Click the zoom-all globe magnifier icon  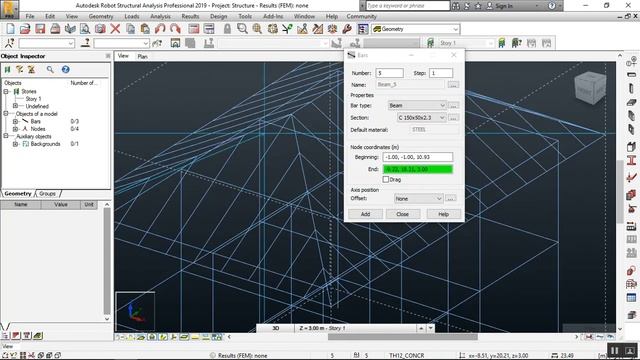click(x=257, y=29)
